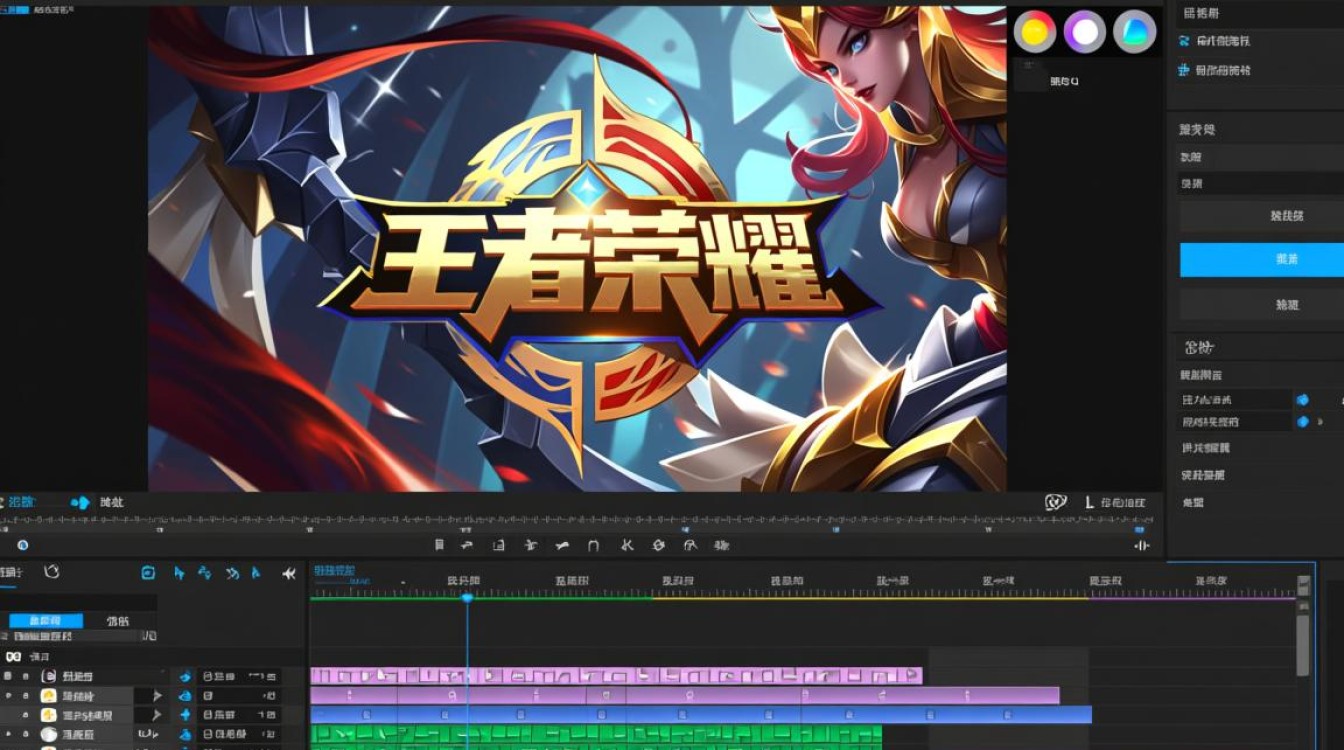Viewport: 1344px width, 750px height.
Task: Select the blue clip on the third track
Action: (701, 715)
